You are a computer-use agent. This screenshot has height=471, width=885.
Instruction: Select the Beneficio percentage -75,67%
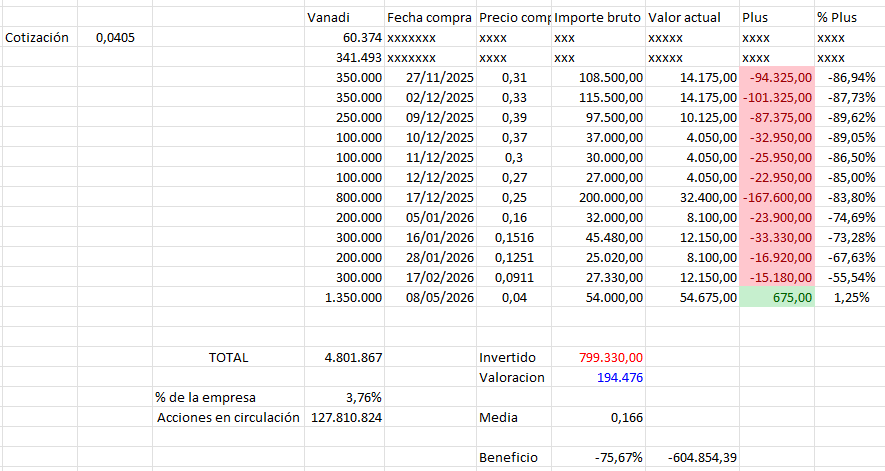click(598, 457)
